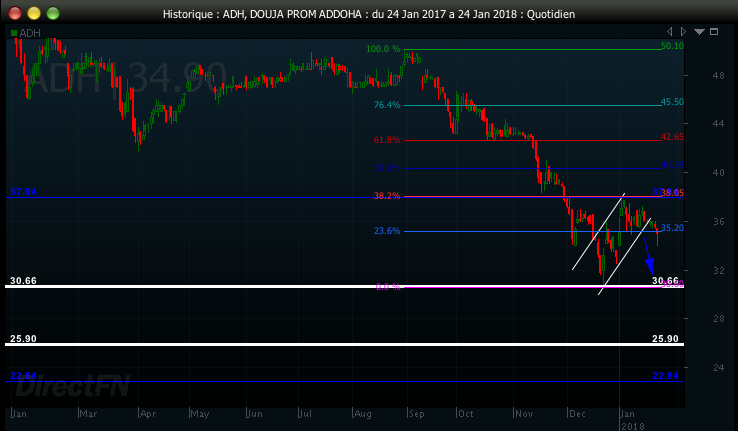
Task: Click the 23.6% Fibonacci level label
Action: (x=386, y=231)
